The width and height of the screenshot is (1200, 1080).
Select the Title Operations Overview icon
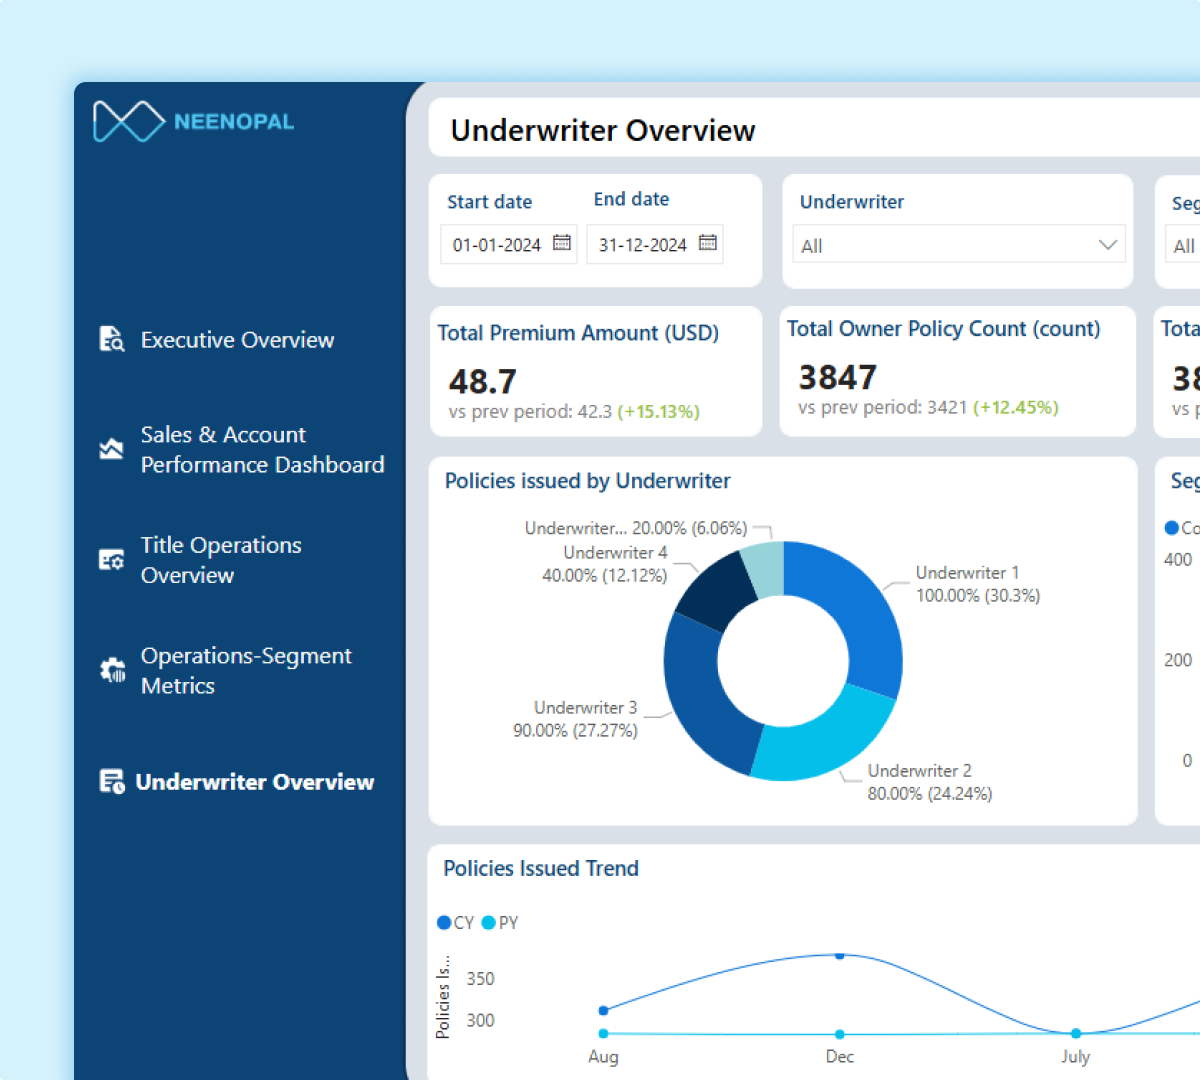point(110,560)
